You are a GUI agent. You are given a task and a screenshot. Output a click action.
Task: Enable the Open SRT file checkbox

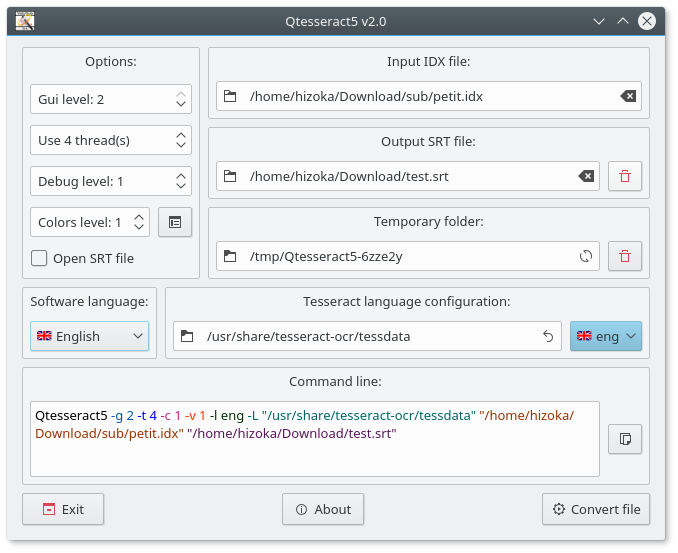click(39, 259)
